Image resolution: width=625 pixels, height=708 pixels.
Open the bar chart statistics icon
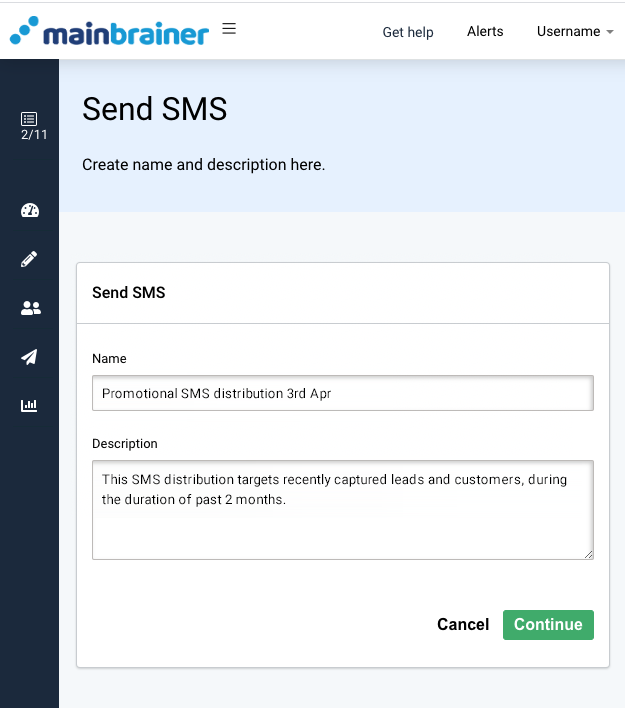pos(30,406)
